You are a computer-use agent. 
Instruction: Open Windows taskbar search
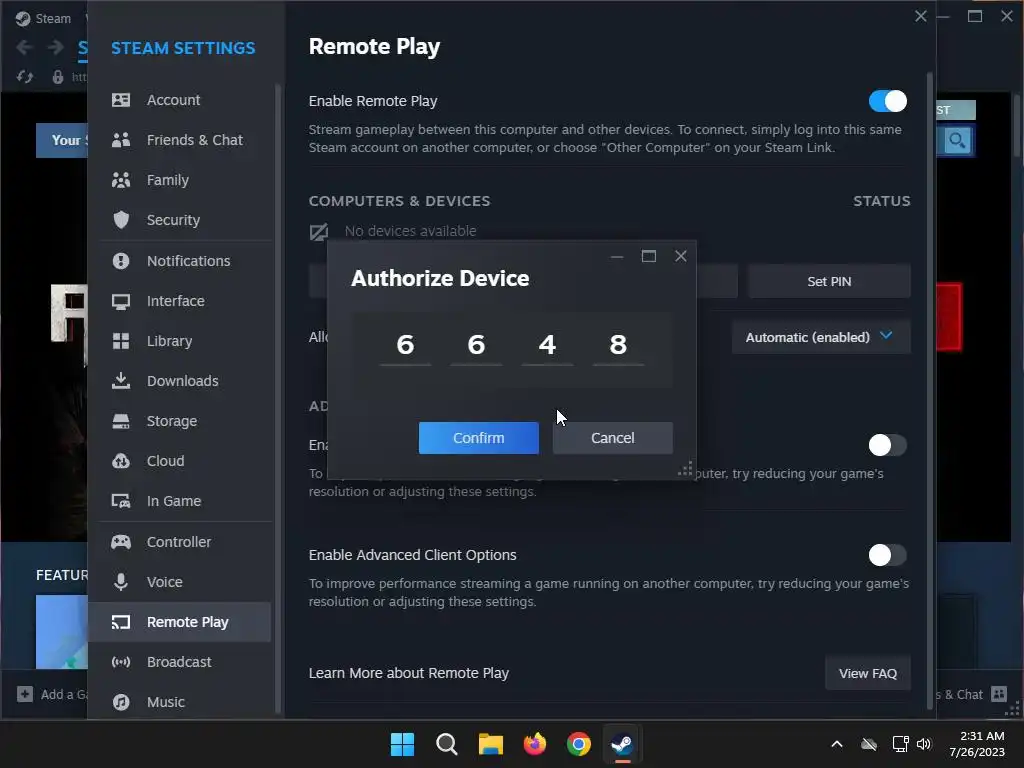tap(447, 744)
